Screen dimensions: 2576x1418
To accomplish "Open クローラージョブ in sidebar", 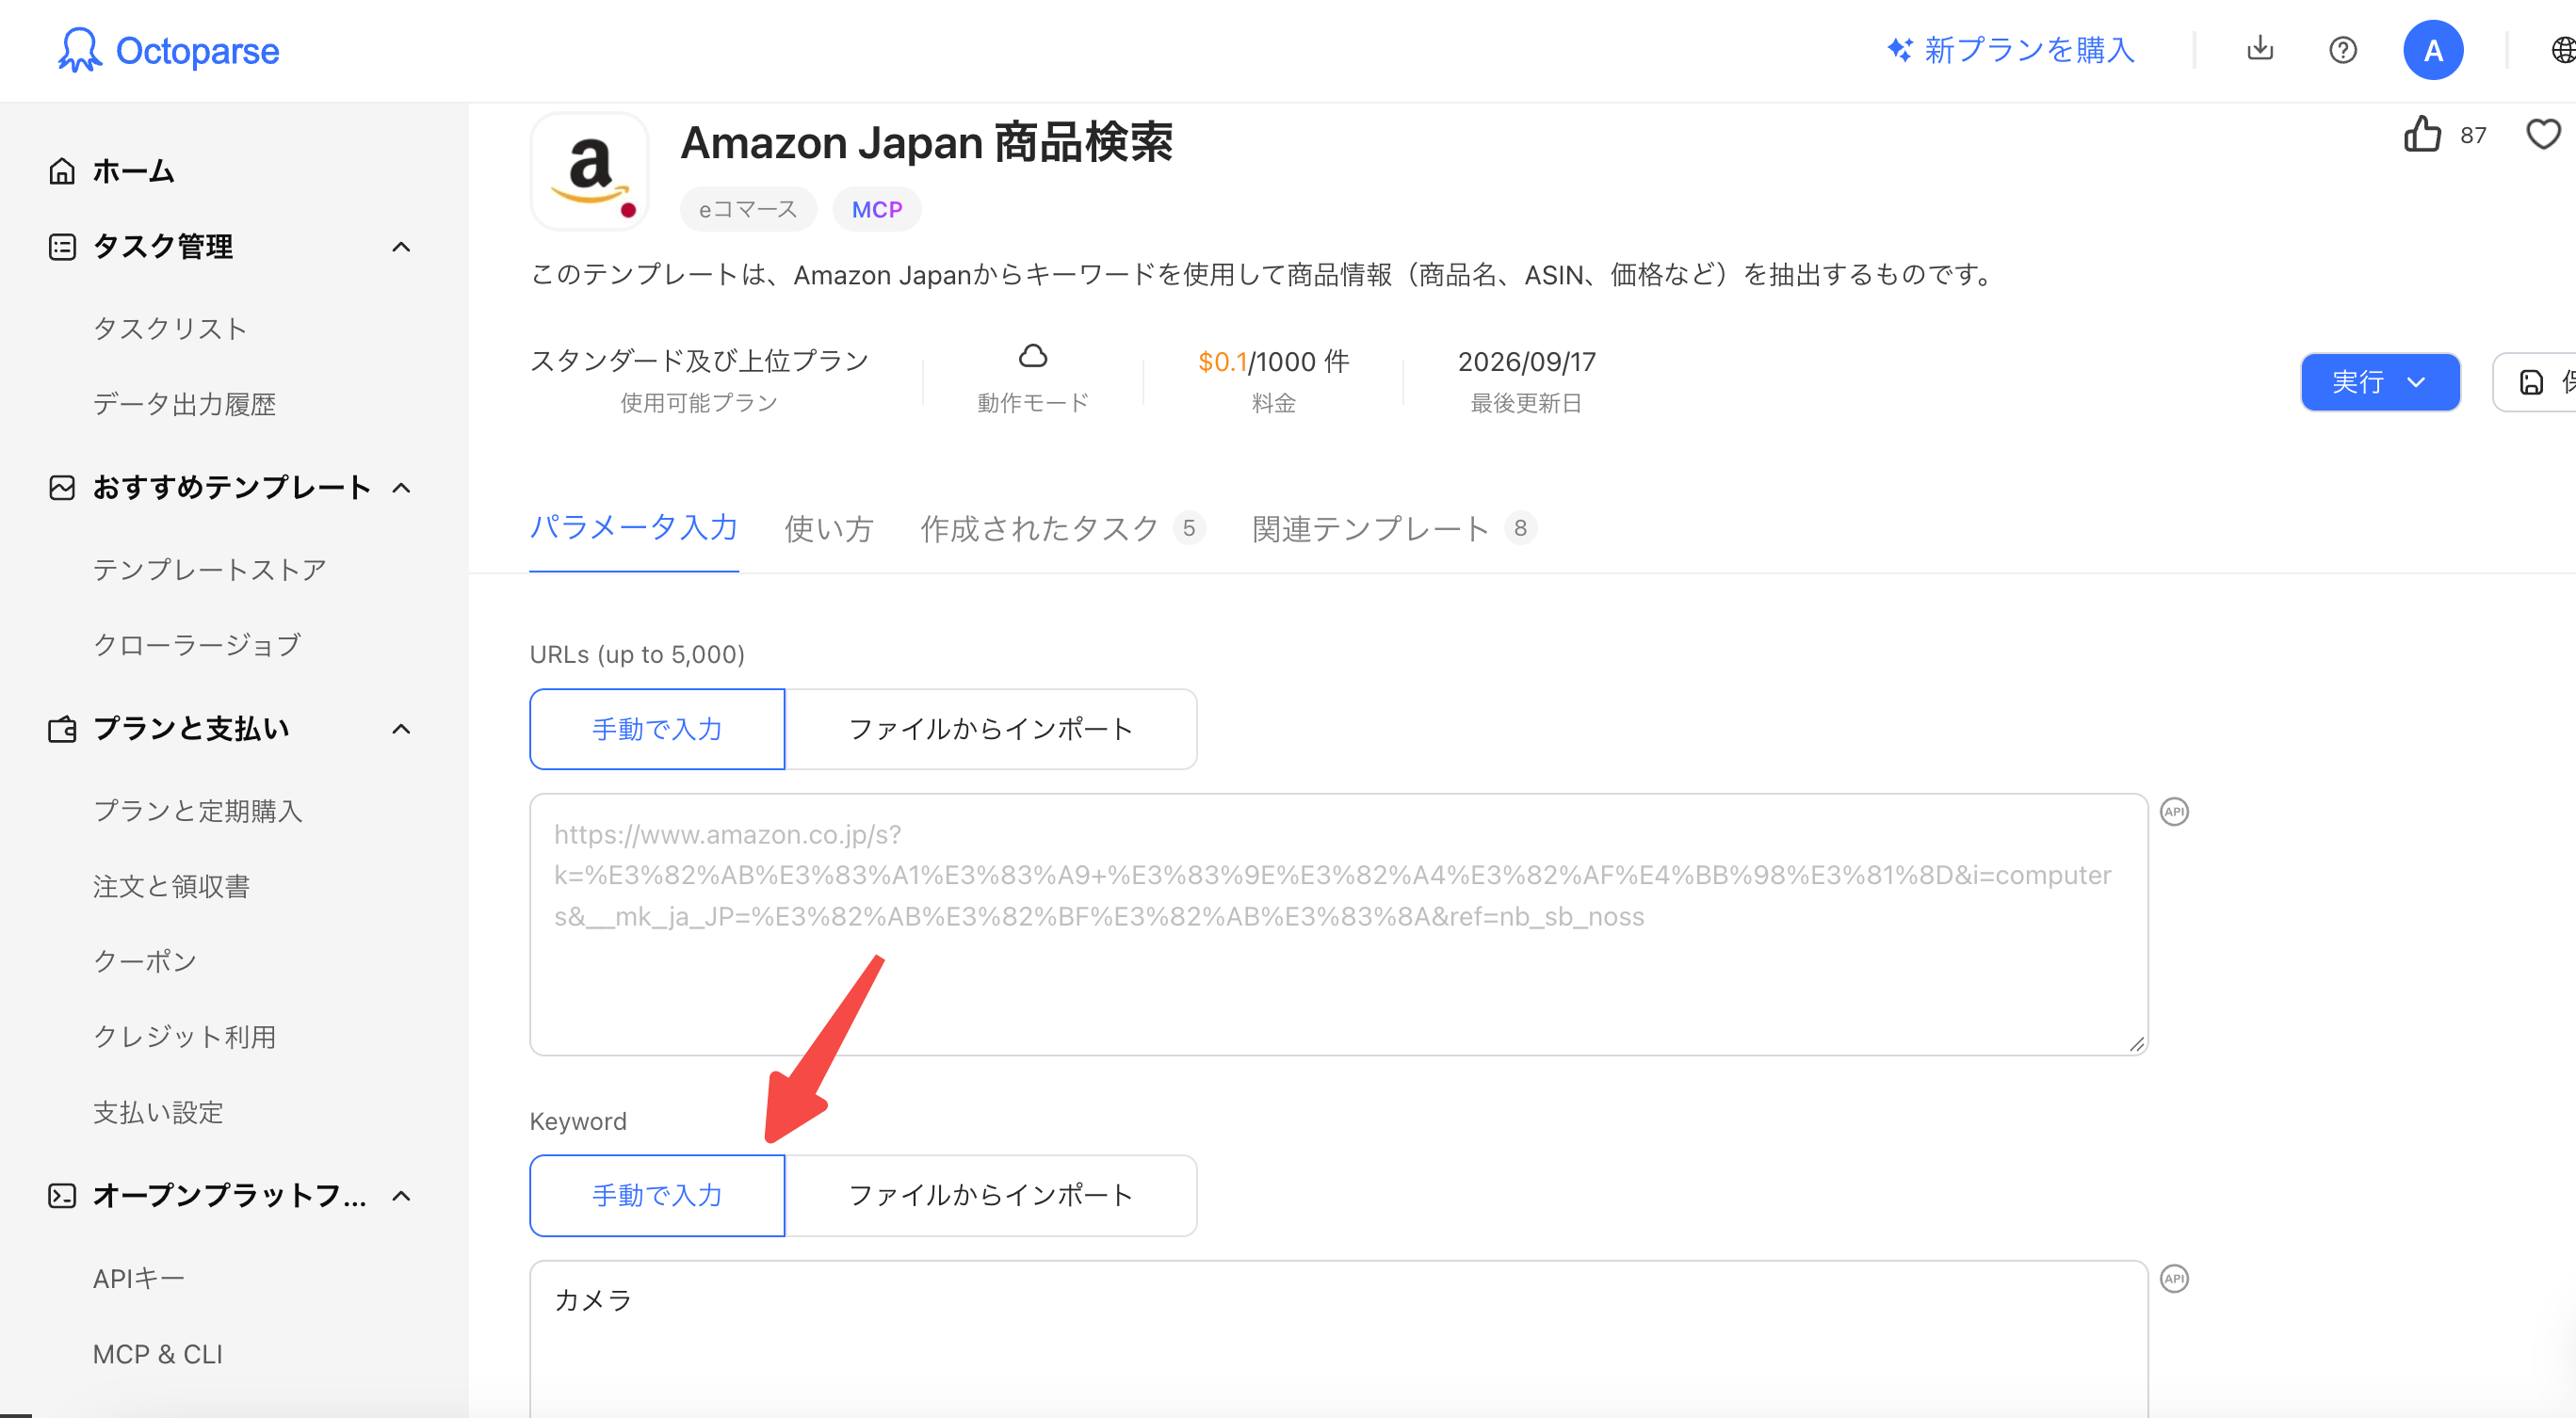I will [x=197, y=645].
